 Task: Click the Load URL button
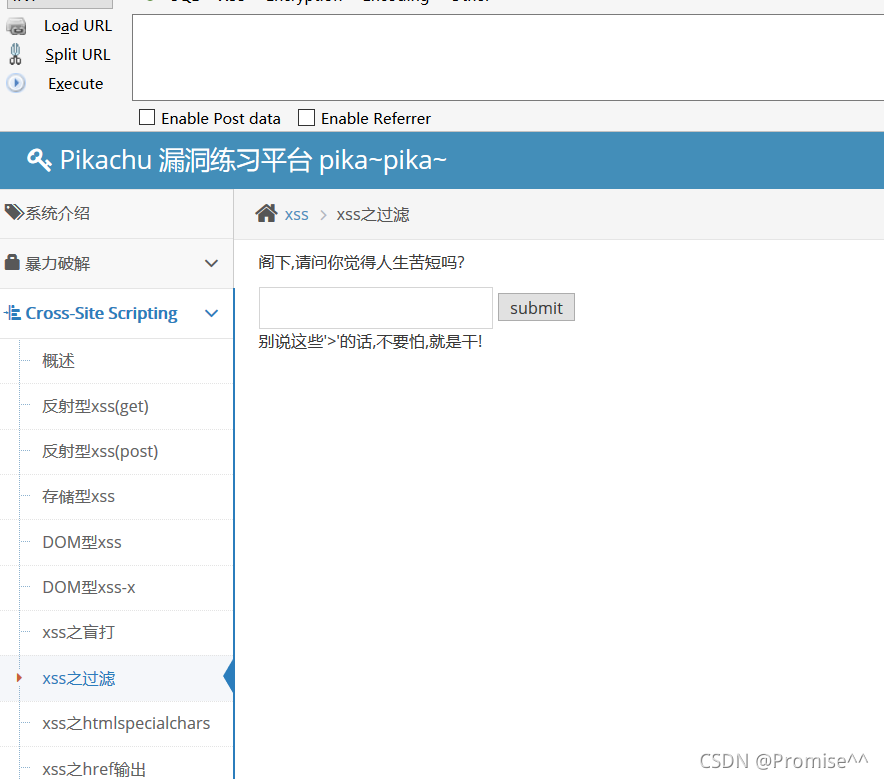point(78,26)
